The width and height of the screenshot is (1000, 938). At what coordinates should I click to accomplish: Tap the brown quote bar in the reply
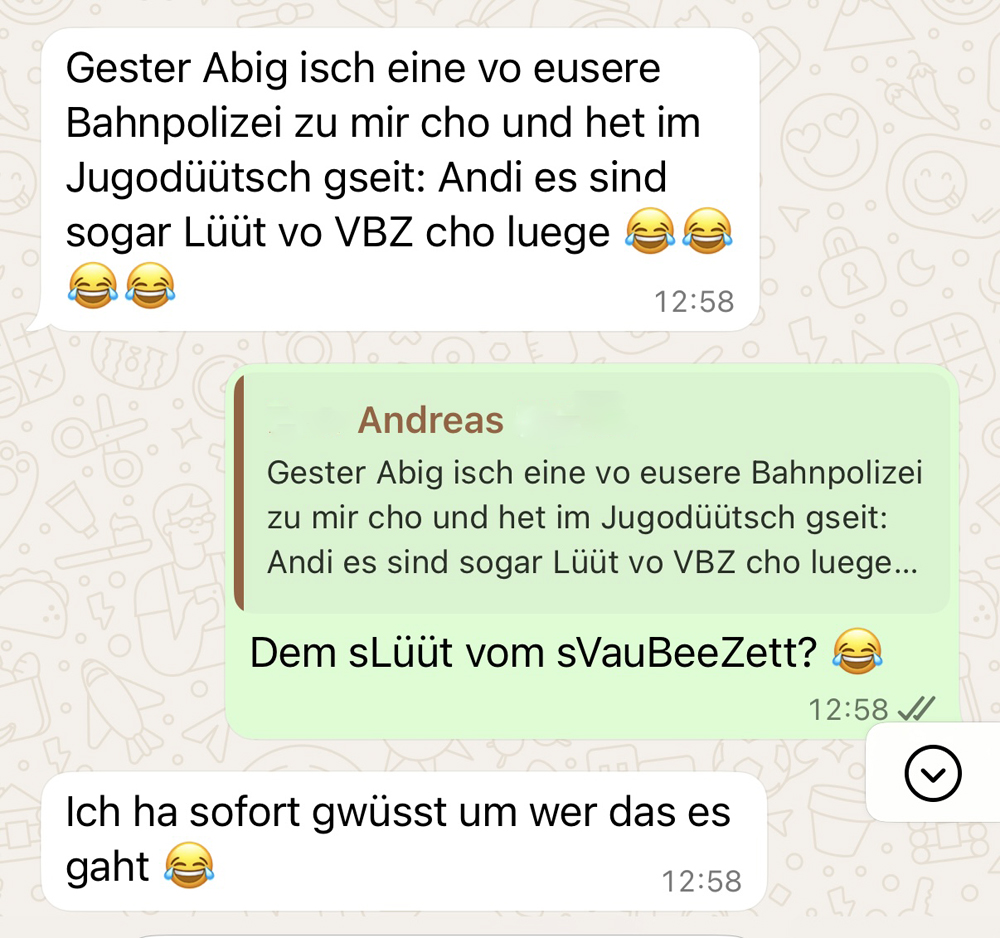[x=240, y=494]
